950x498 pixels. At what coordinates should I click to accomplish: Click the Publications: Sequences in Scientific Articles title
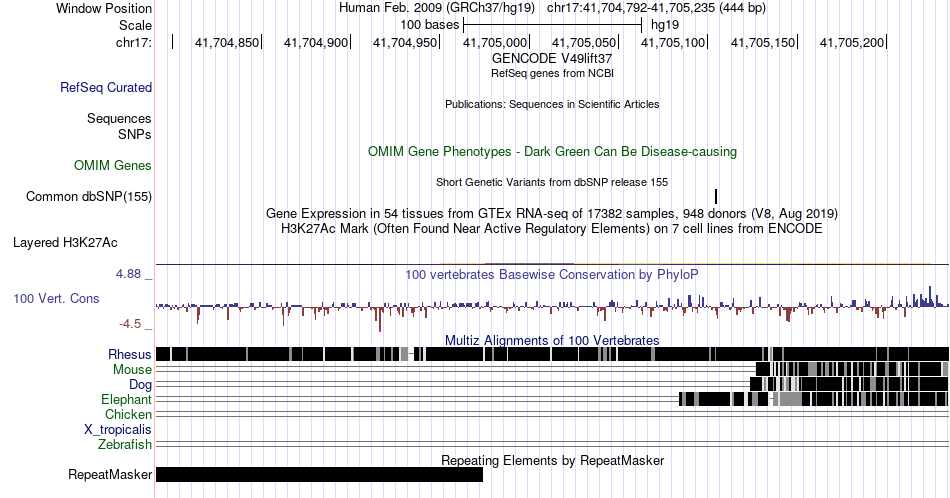[552, 104]
